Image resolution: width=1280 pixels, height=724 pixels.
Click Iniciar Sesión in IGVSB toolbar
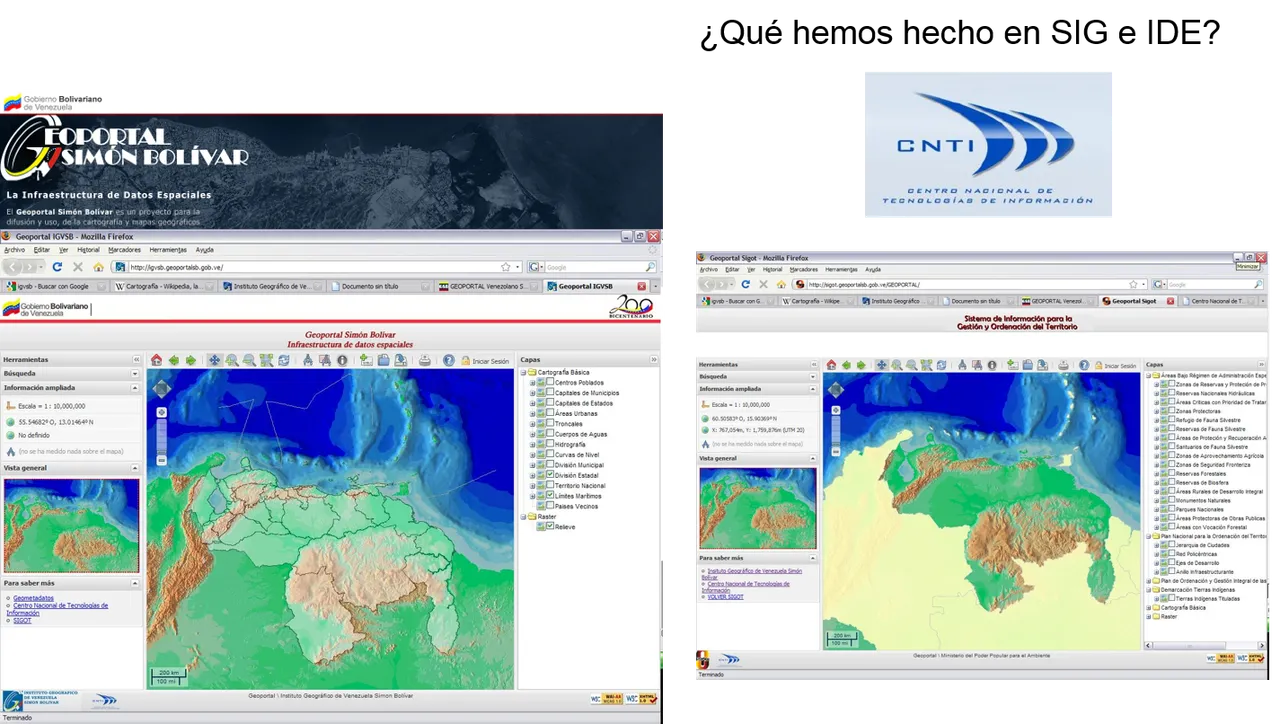[x=485, y=361]
